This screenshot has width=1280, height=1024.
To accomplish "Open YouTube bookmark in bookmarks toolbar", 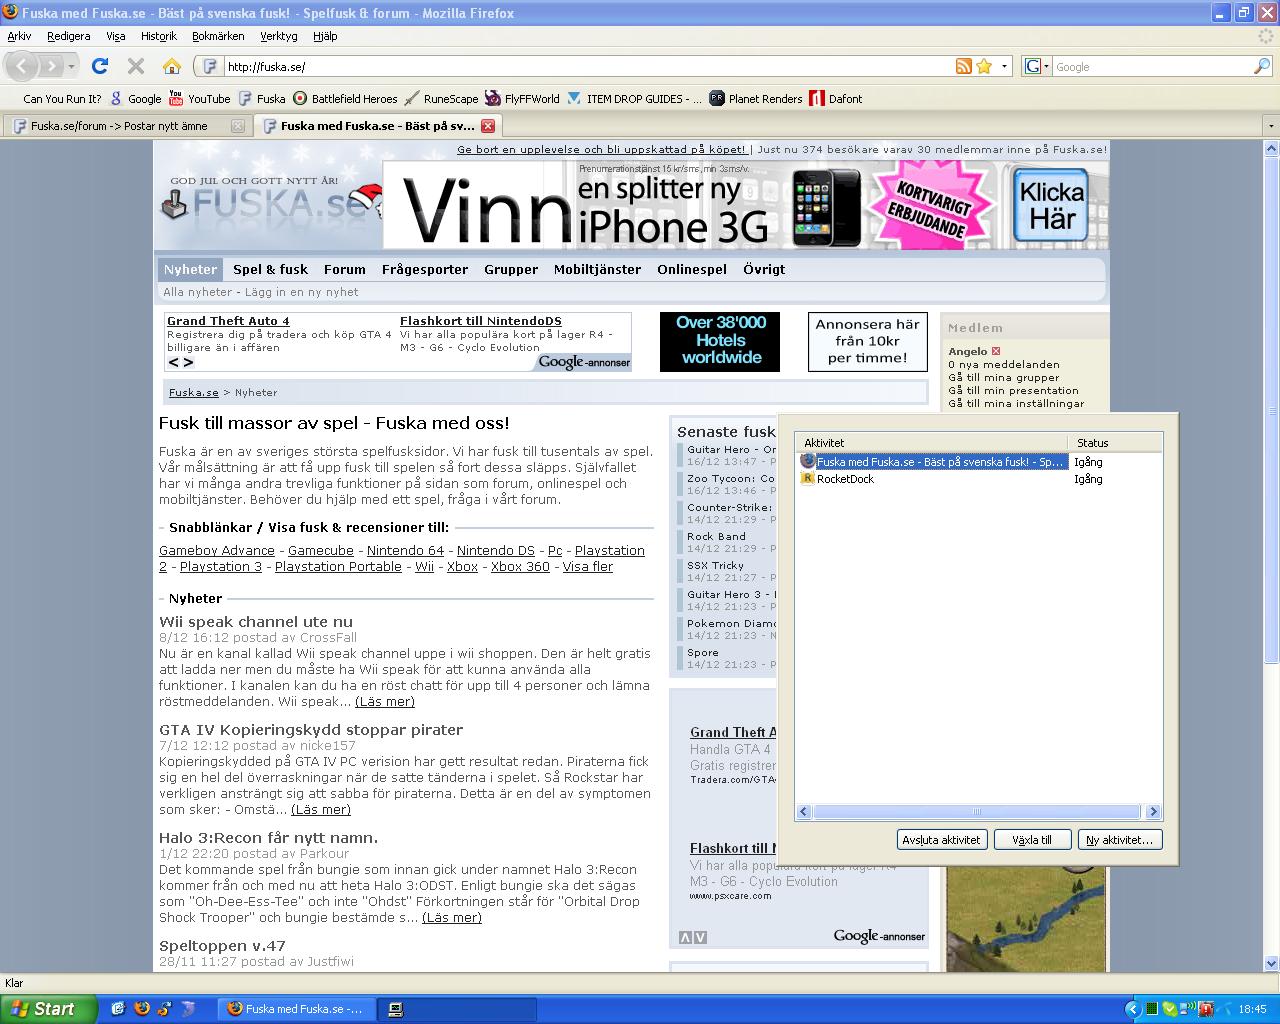I will pos(200,98).
